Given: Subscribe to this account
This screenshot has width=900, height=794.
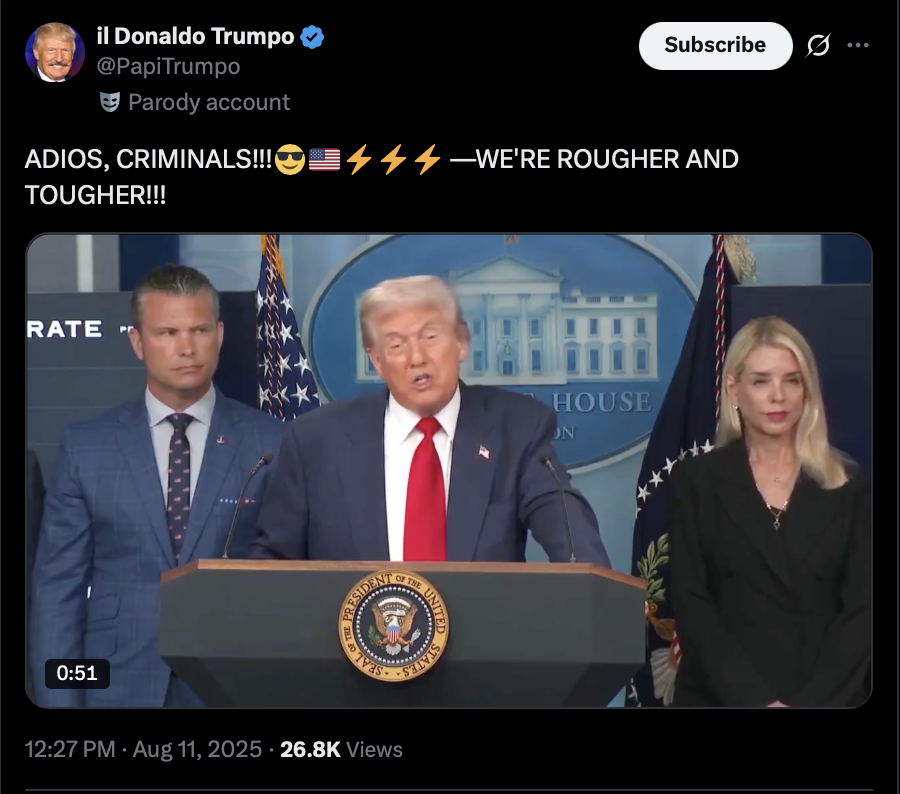Looking at the screenshot, I should tap(715, 45).
